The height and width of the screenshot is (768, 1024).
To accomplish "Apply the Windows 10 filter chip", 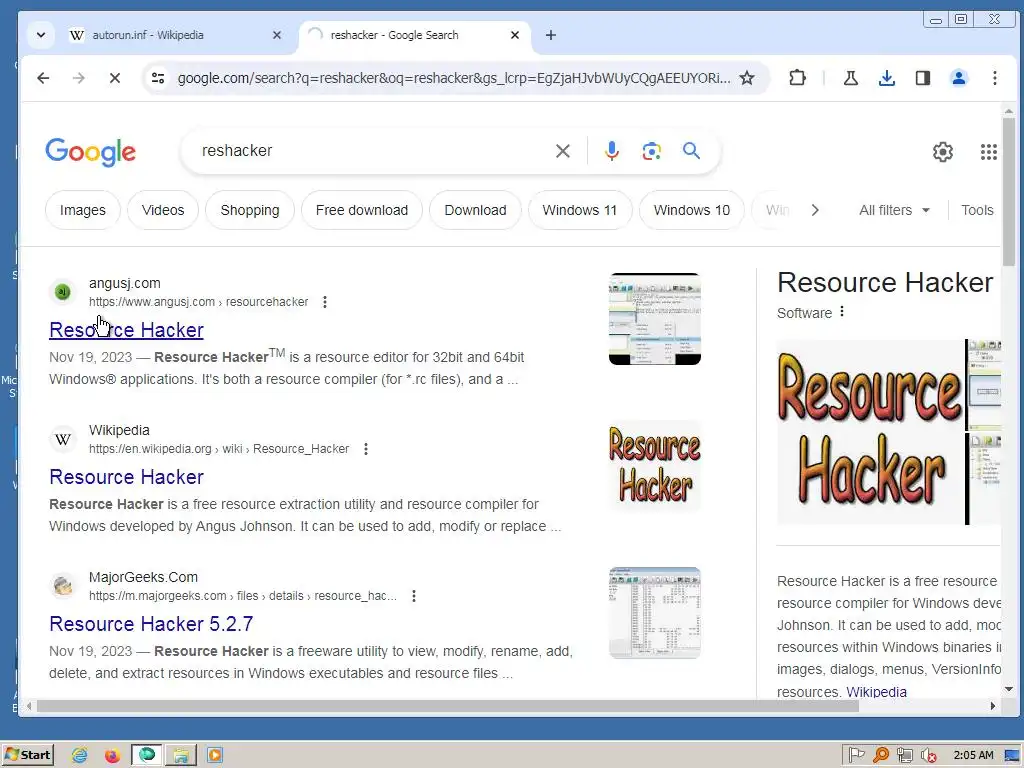I will tap(692, 210).
